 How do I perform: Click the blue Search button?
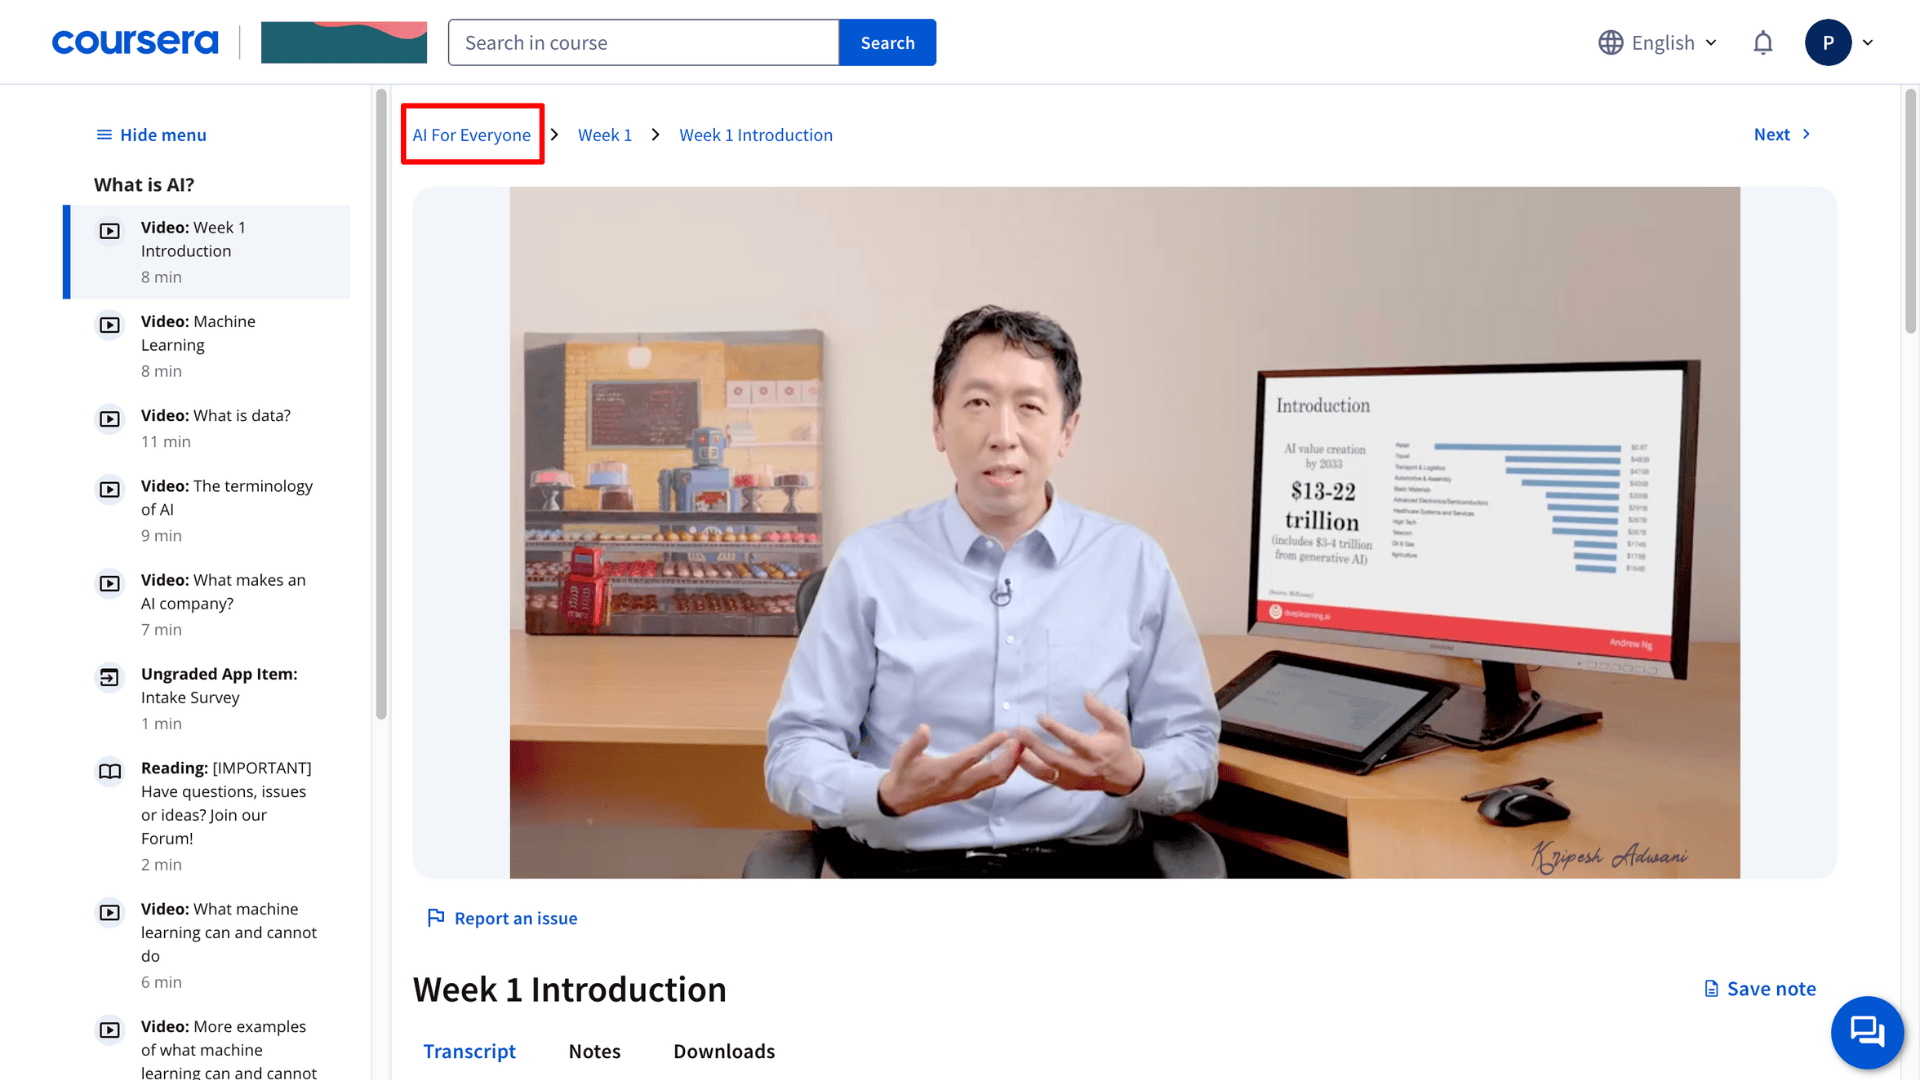(x=887, y=43)
